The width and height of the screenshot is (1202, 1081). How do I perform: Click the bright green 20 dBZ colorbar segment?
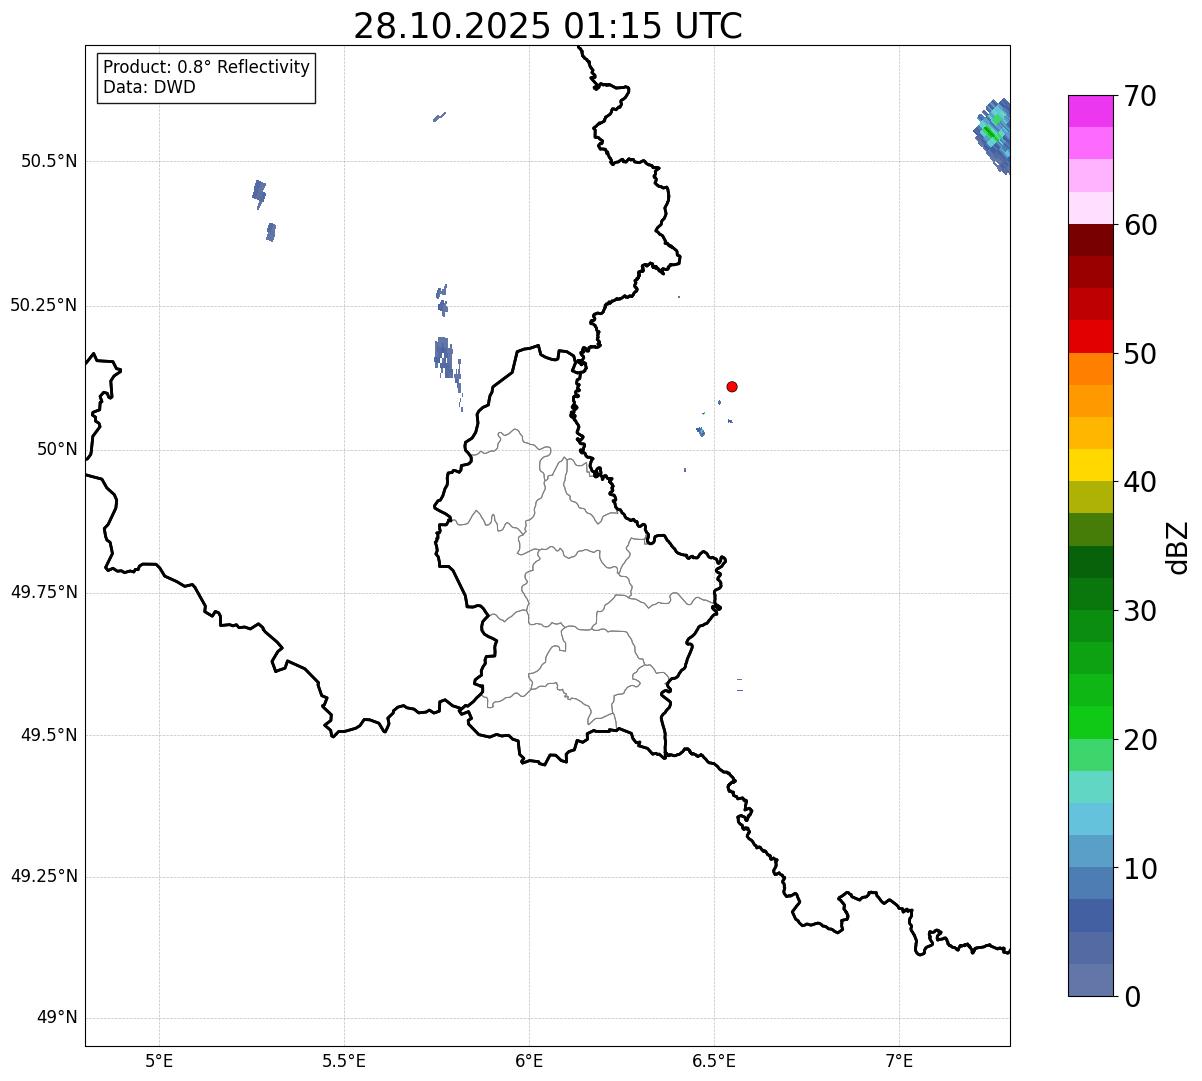pyautogui.click(x=1090, y=723)
